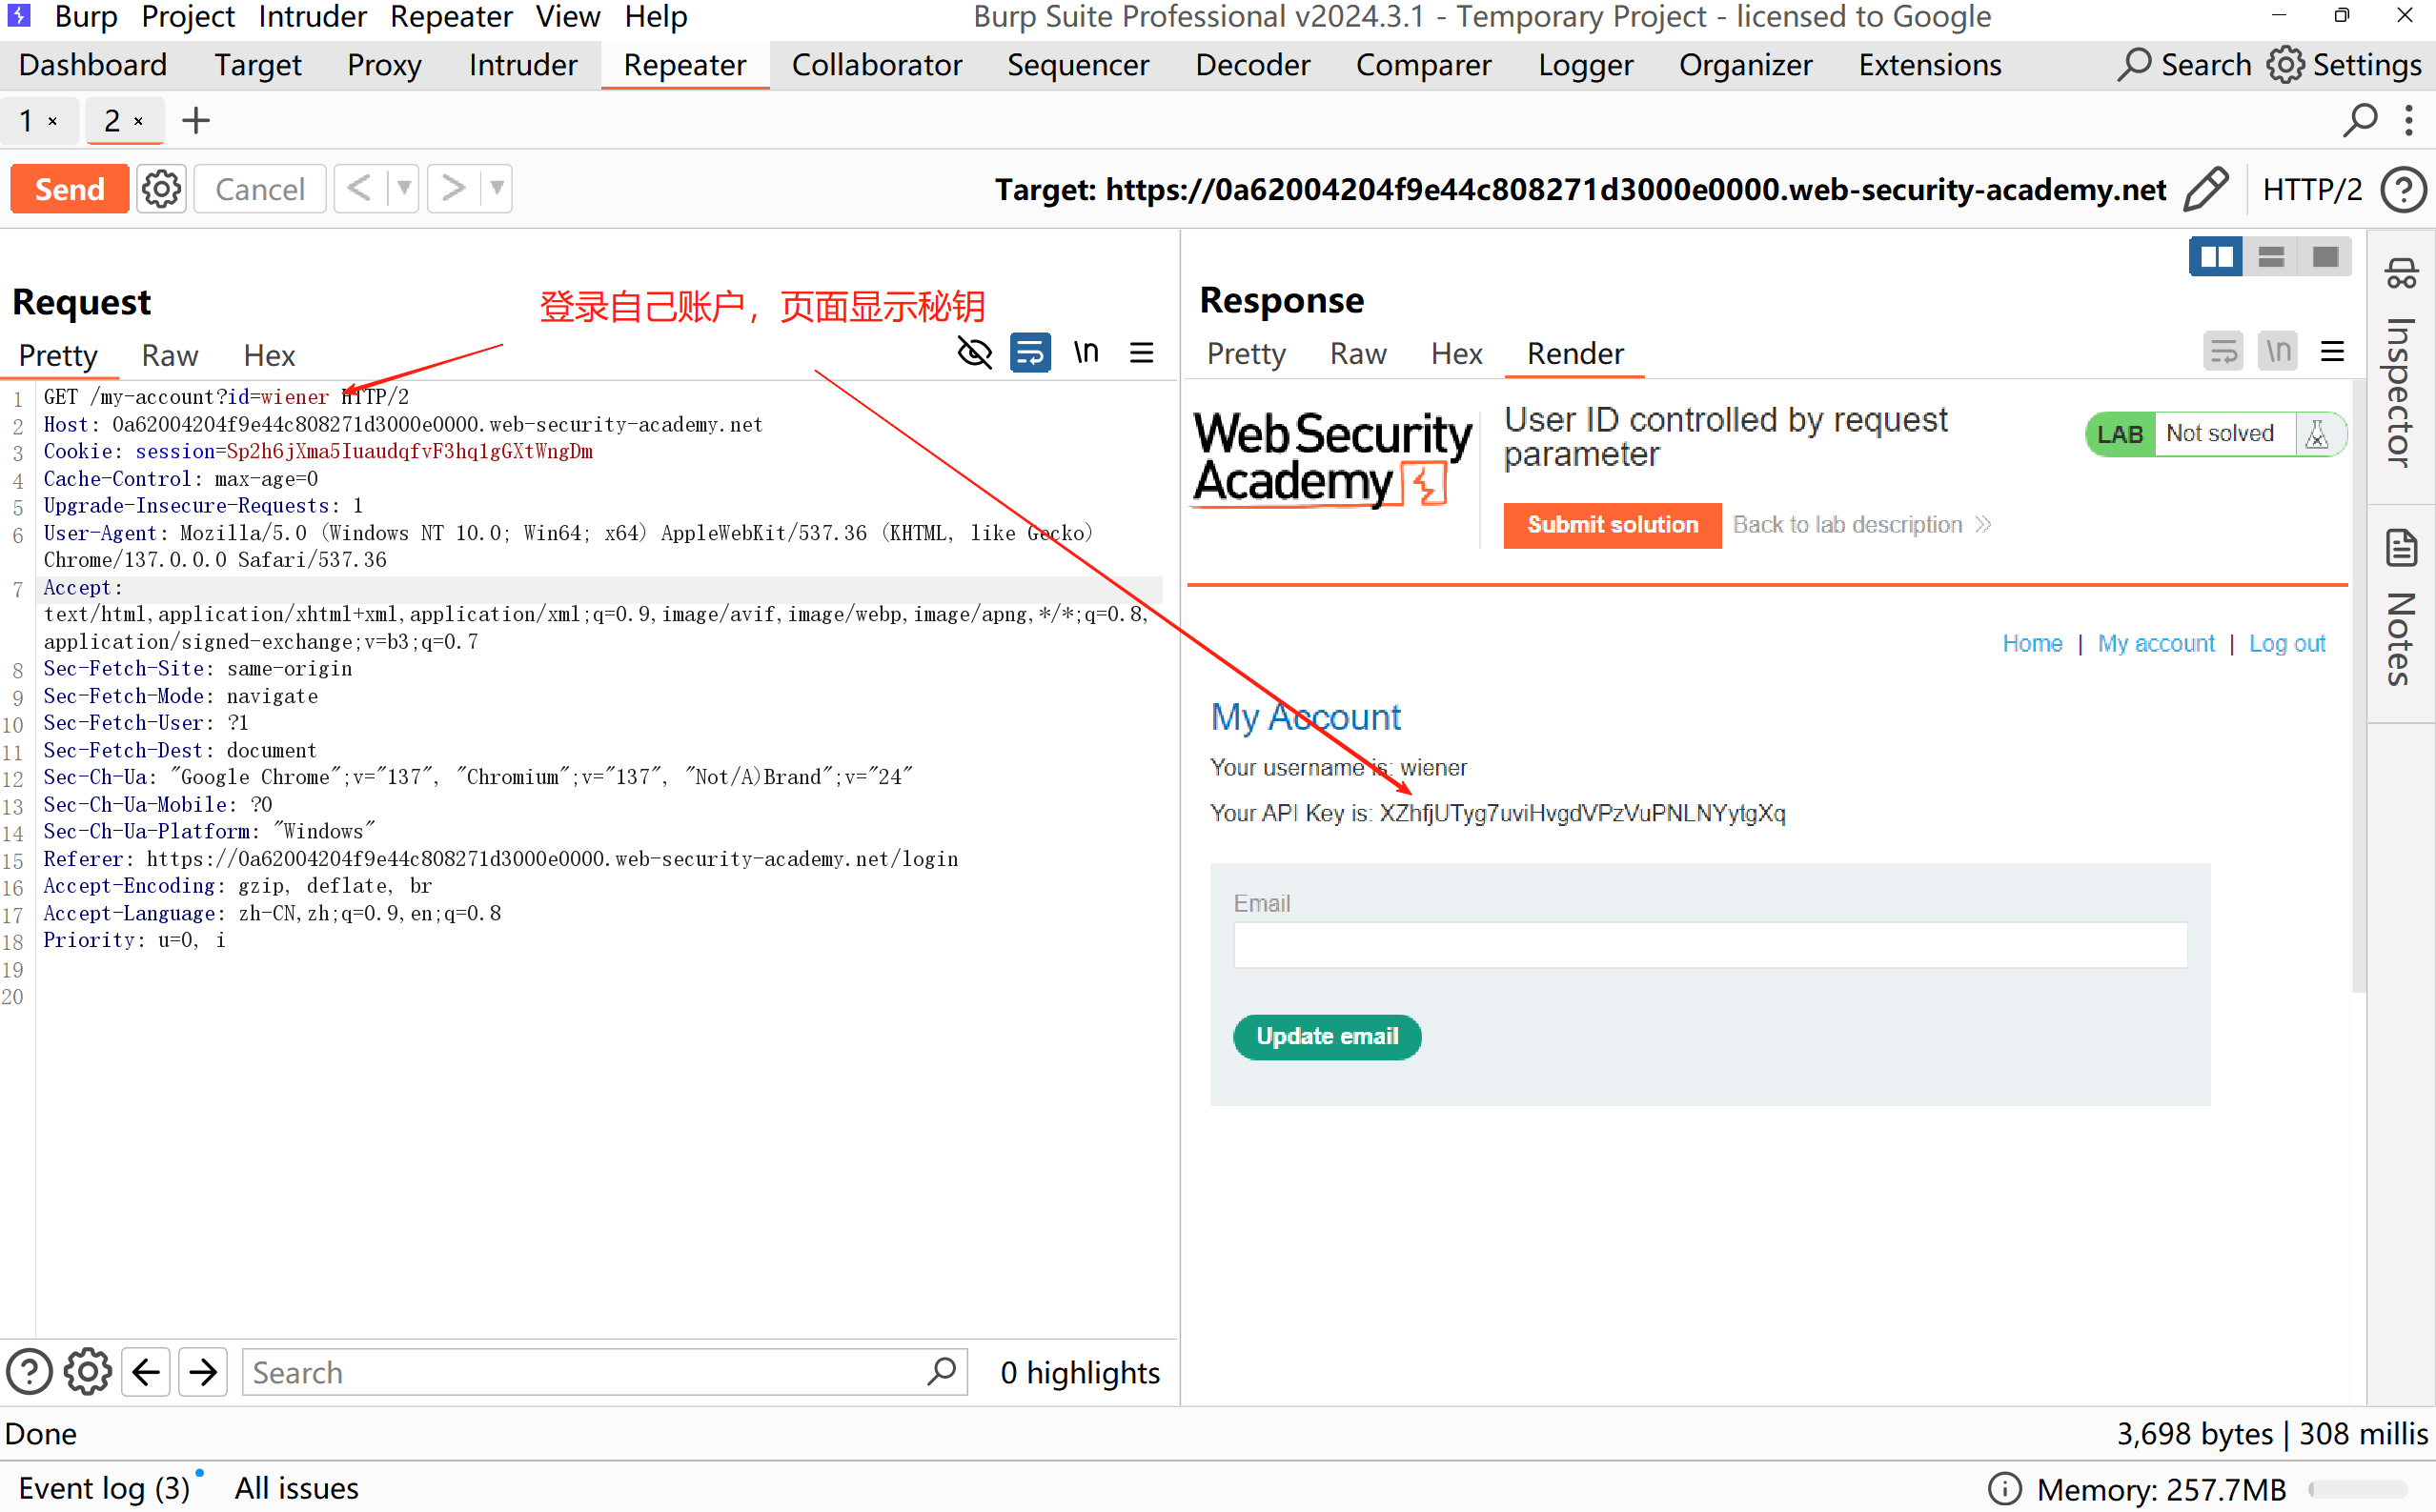The width and height of the screenshot is (2436, 1512).
Task: Click the Log out link
Action: pyautogui.click(x=2286, y=643)
